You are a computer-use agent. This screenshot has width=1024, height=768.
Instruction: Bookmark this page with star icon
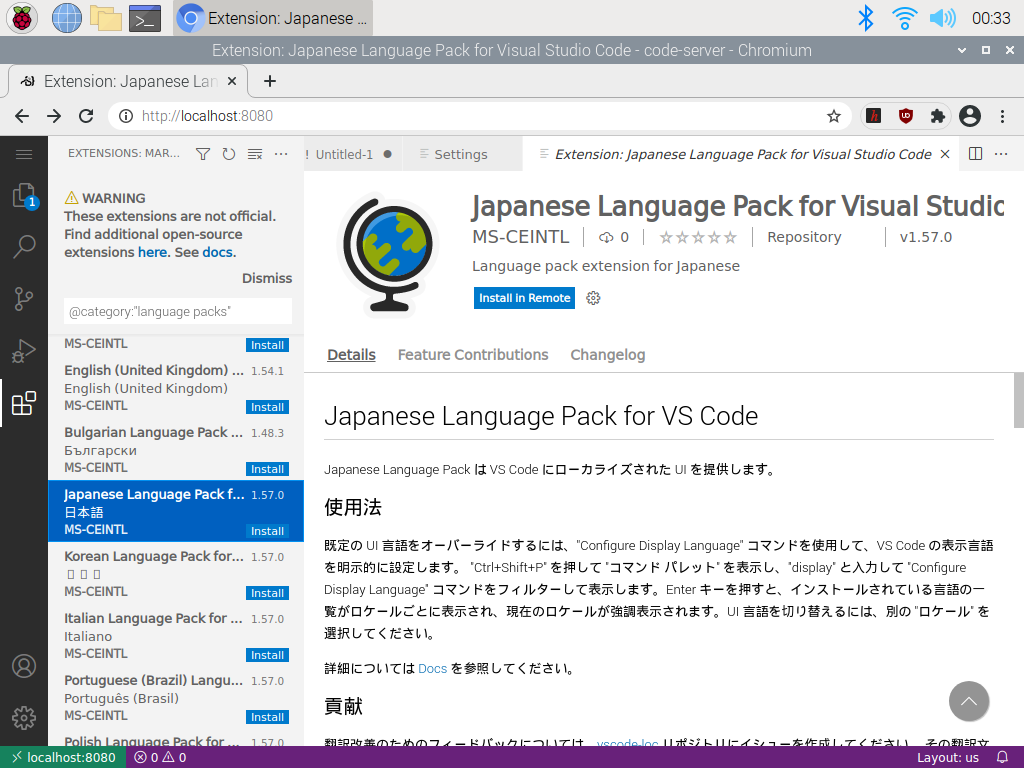[x=833, y=116]
